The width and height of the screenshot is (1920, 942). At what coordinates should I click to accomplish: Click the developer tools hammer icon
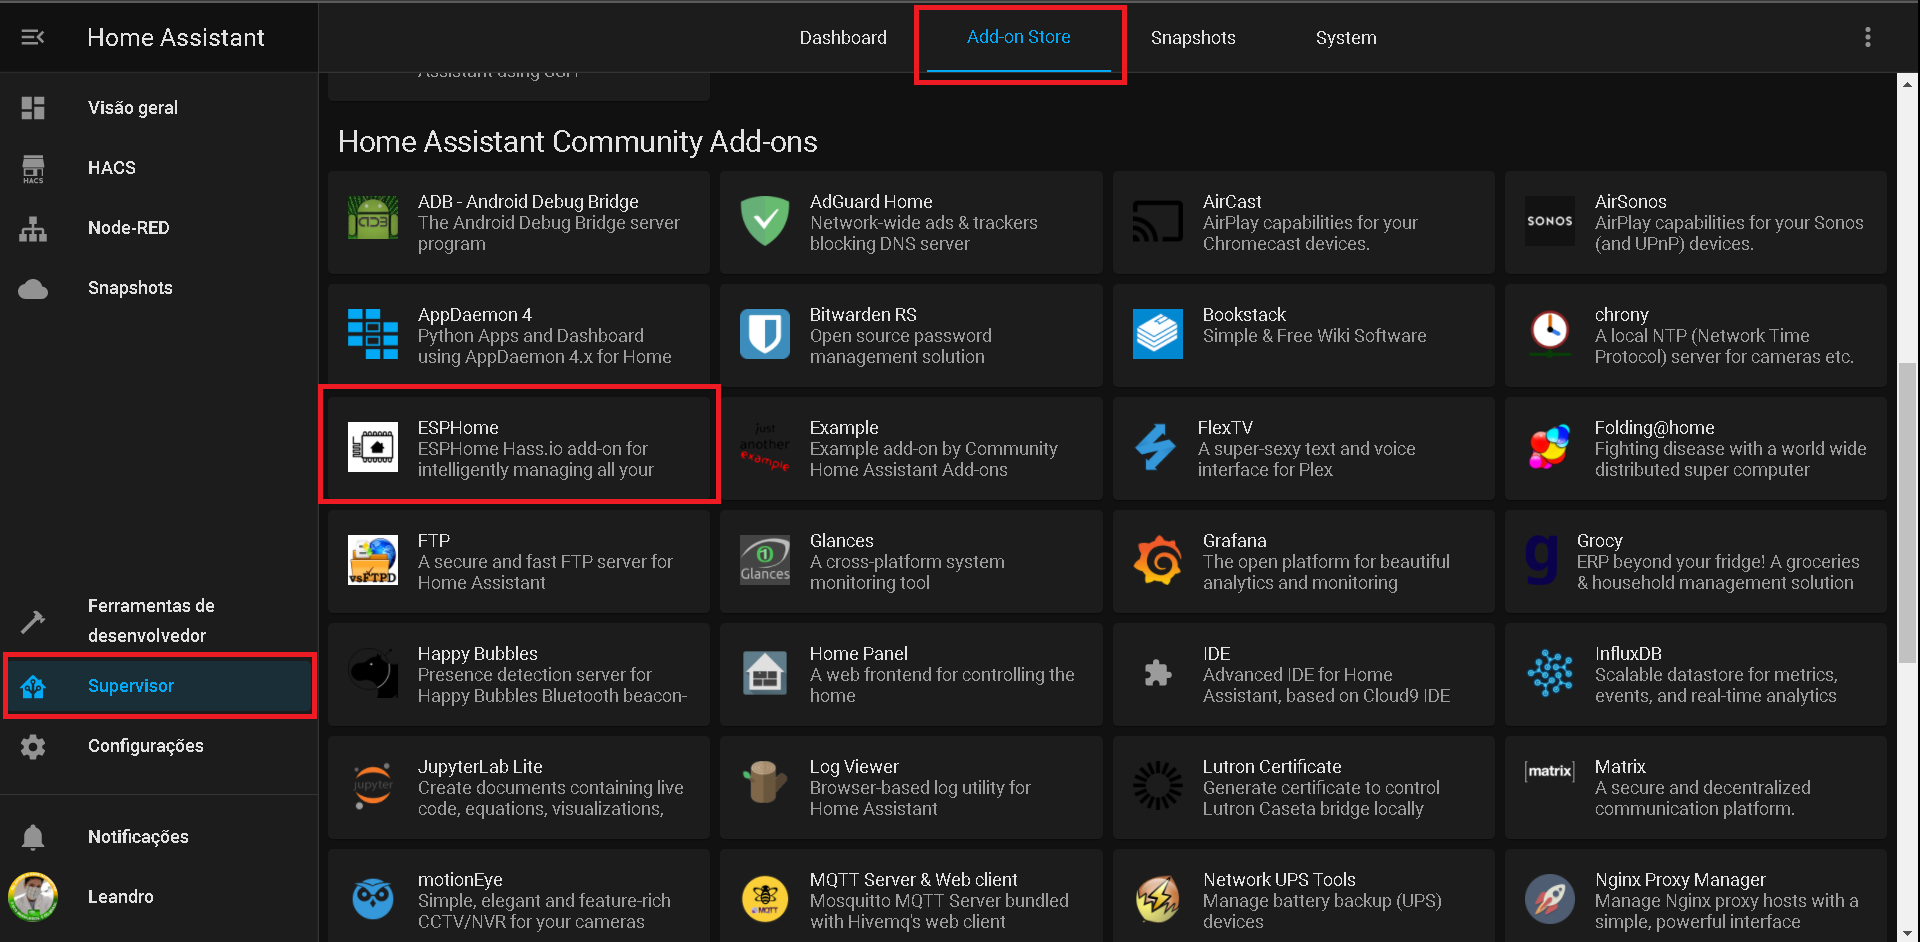[33, 621]
